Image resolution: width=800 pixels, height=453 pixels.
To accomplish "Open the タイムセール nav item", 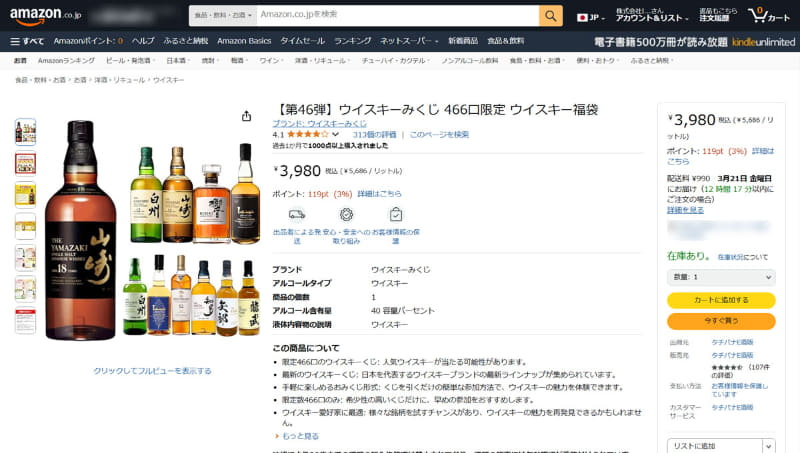I will click(x=303, y=41).
